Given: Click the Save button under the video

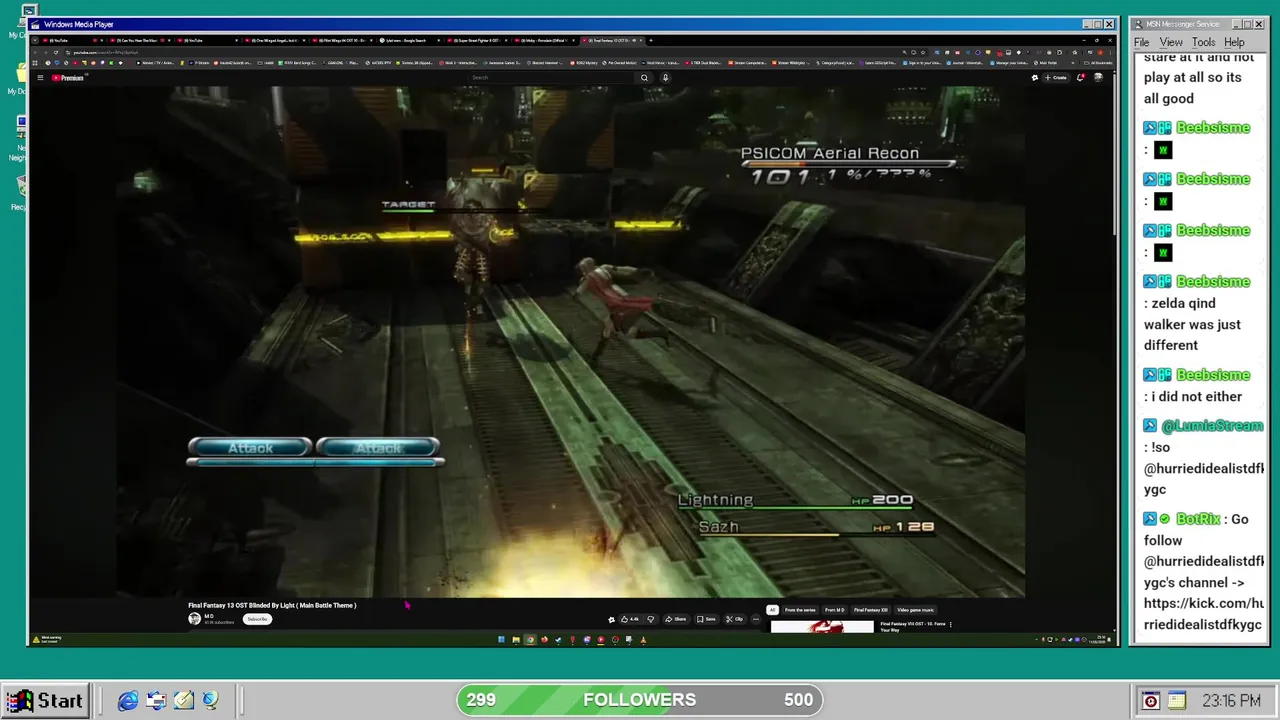Looking at the screenshot, I should [706, 619].
